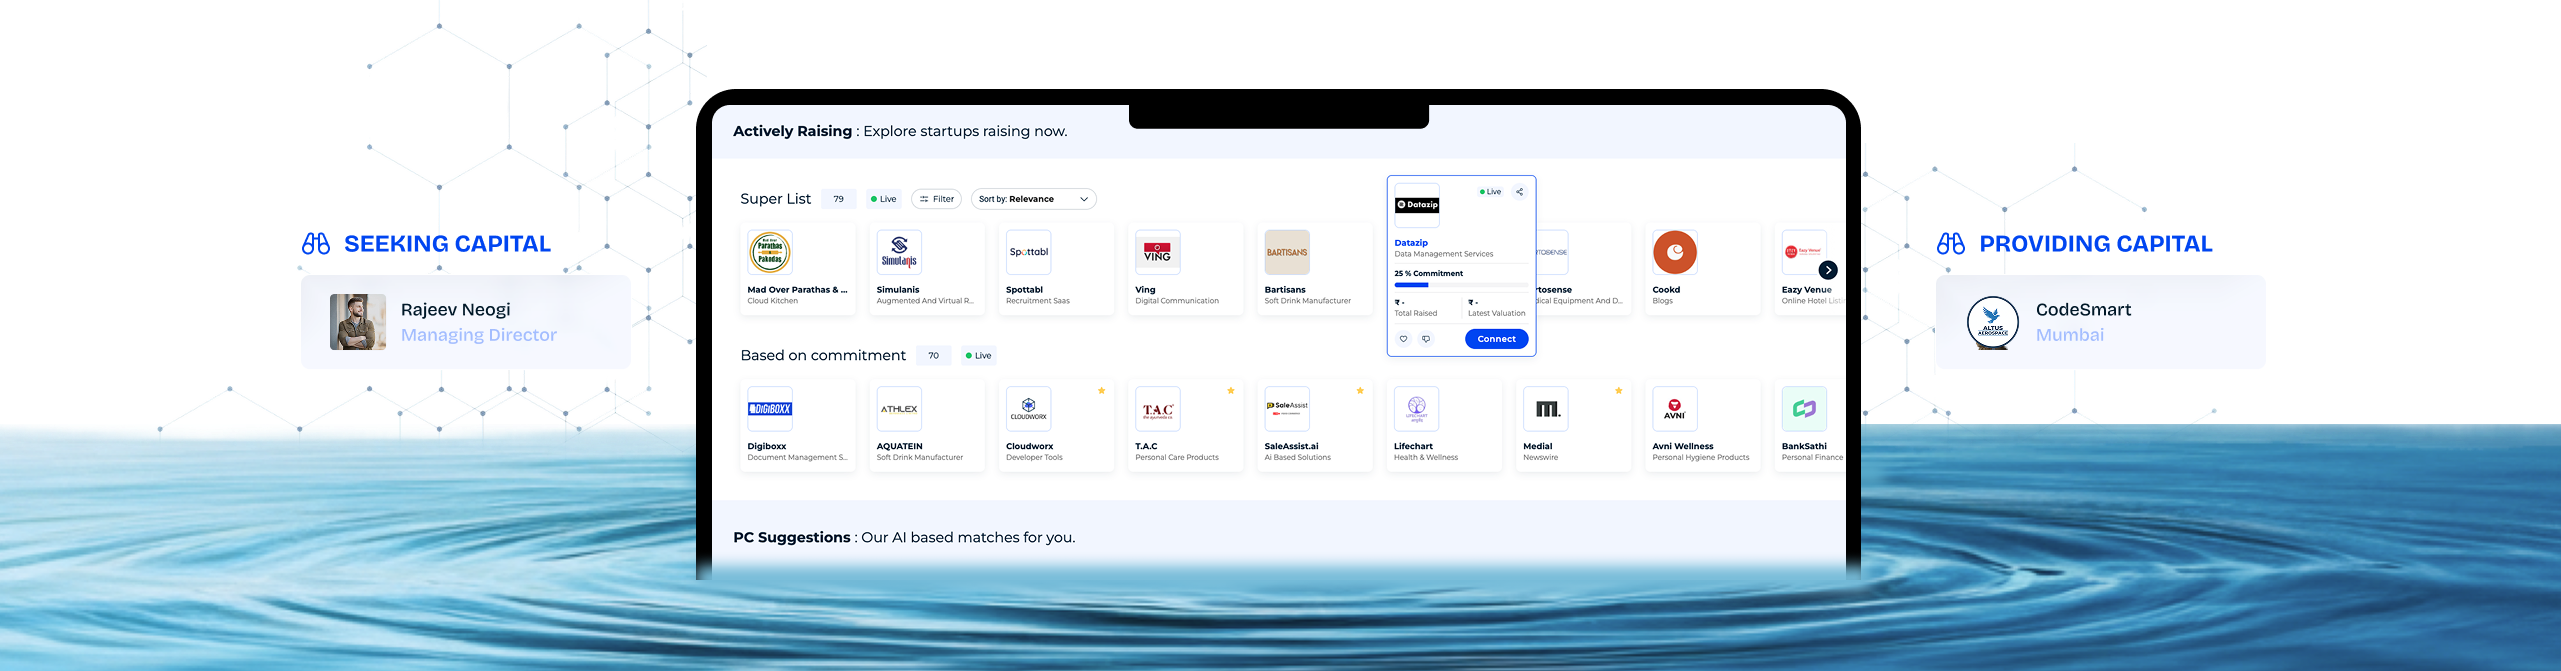Click the Live status badge on Datazip card
The image size is (2561, 671).
(1490, 192)
